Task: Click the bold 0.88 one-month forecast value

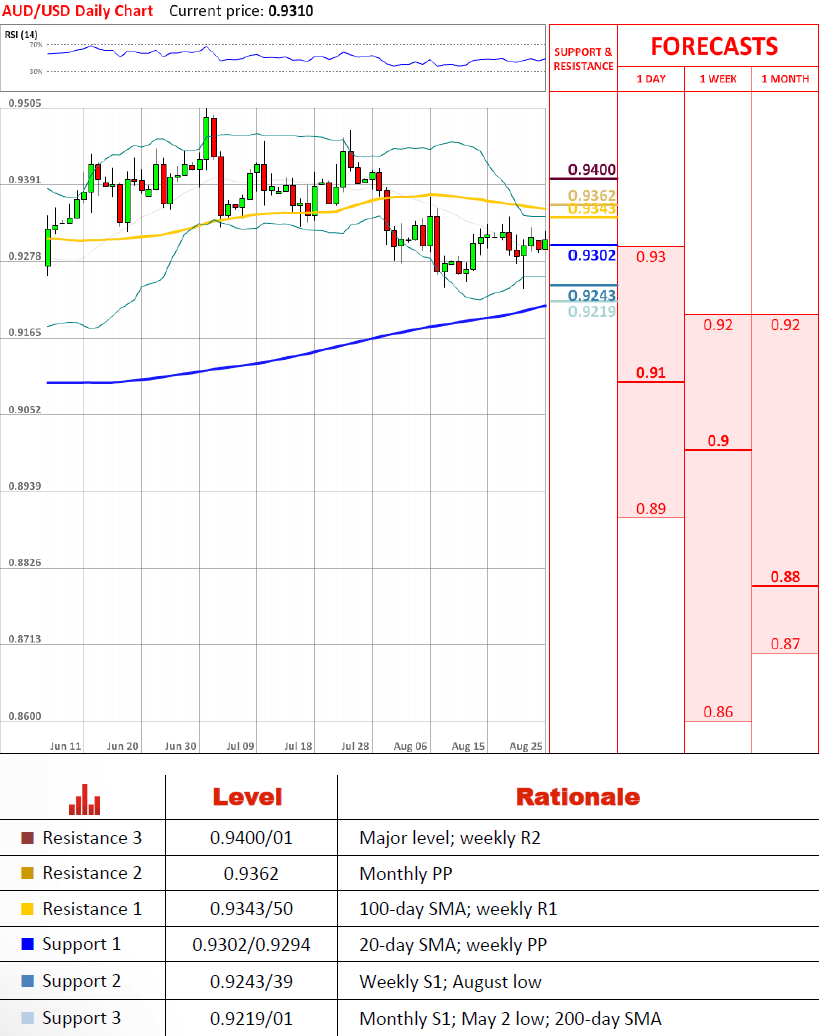Action: (x=785, y=577)
